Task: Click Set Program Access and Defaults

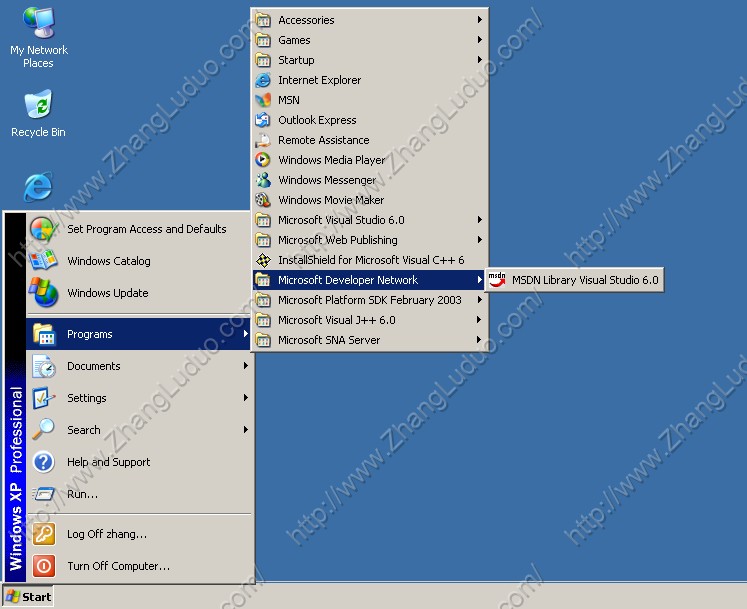Action: 139,229
